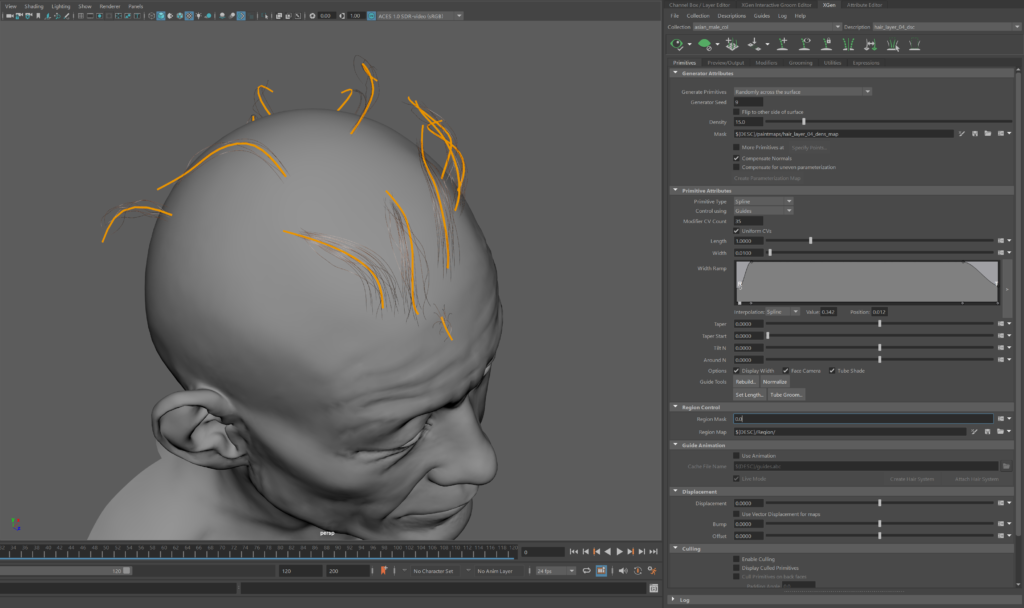Open the Primitive Type dropdown
The height and width of the screenshot is (608, 1024).
pyautogui.click(x=763, y=201)
